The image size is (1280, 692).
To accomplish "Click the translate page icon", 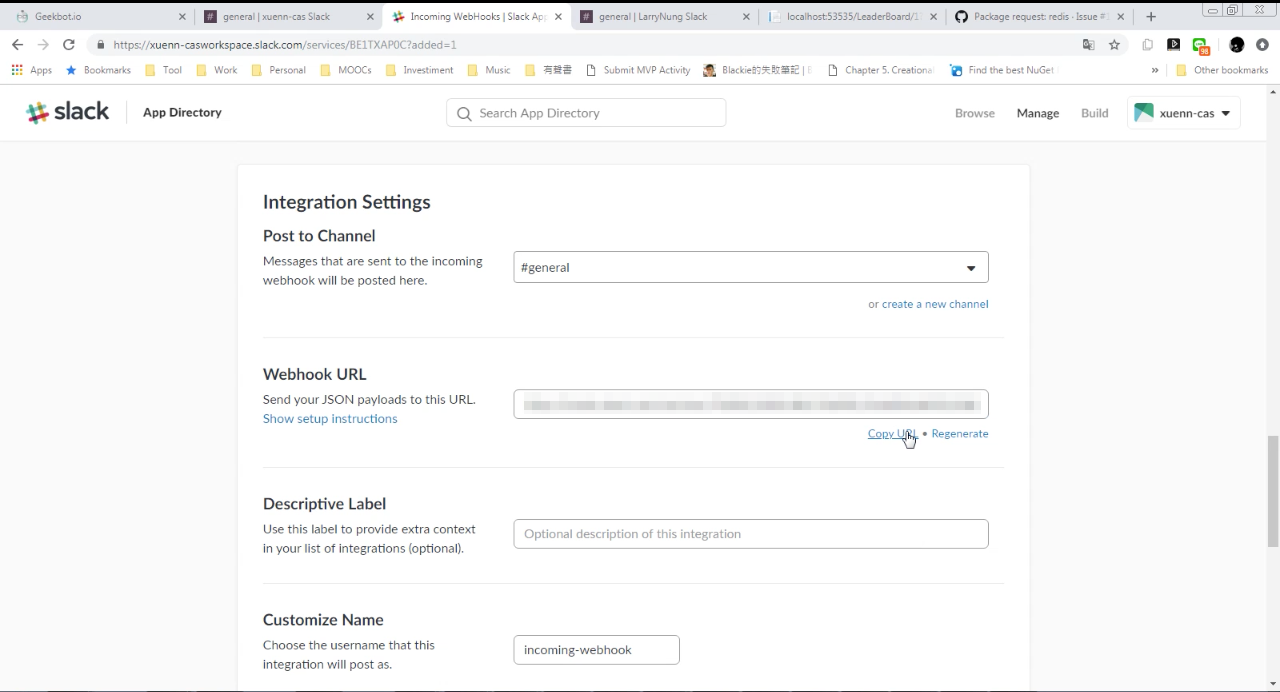I will pos(1088,45).
